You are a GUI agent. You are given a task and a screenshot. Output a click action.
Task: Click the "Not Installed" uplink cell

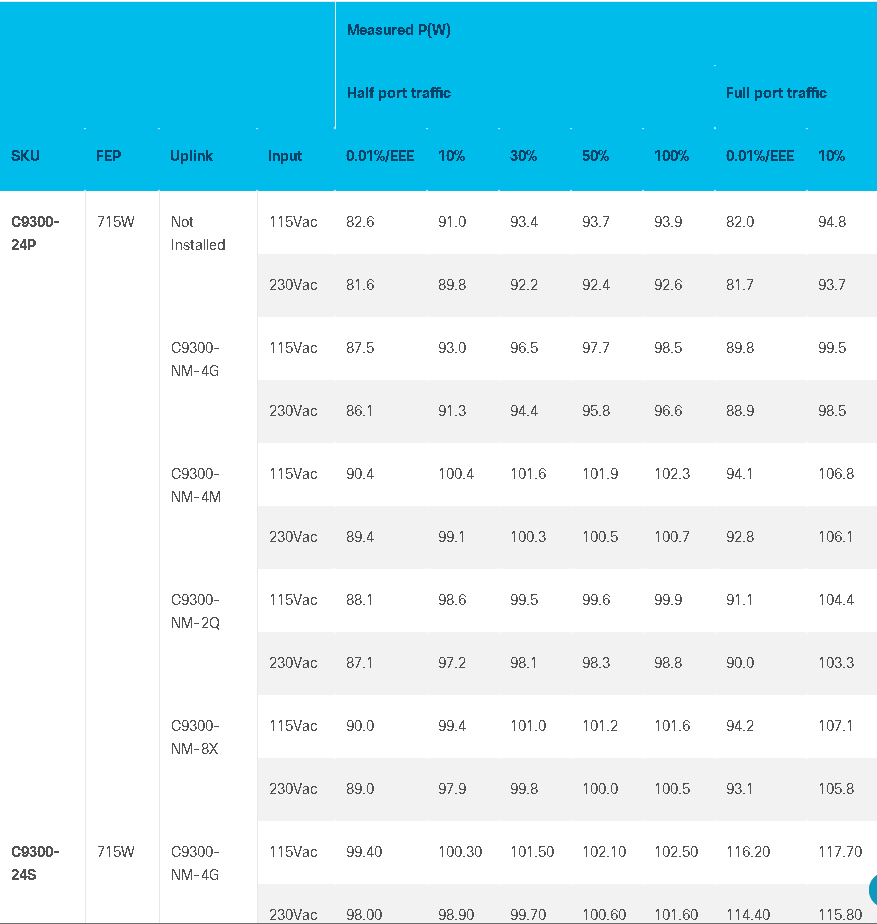click(198, 233)
